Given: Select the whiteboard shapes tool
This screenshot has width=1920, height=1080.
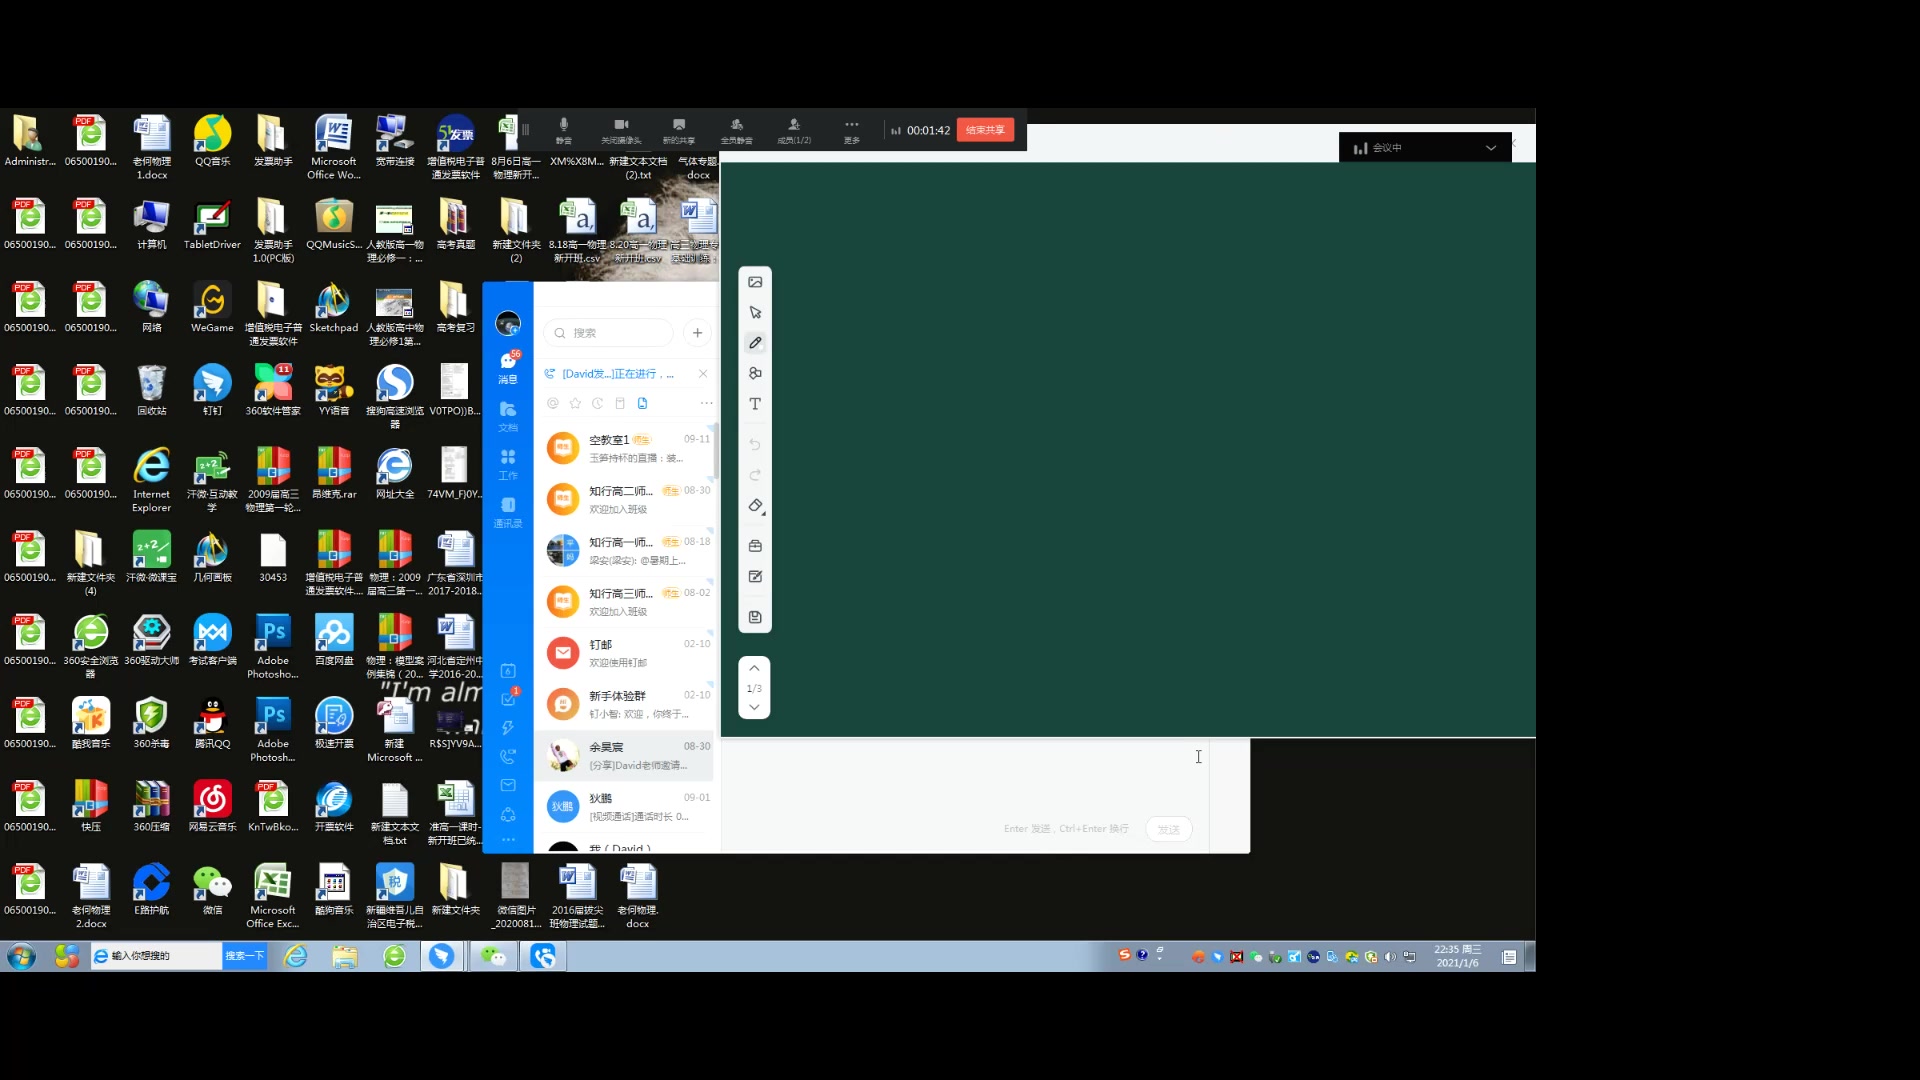Looking at the screenshot, I should (x=755, y=373).
